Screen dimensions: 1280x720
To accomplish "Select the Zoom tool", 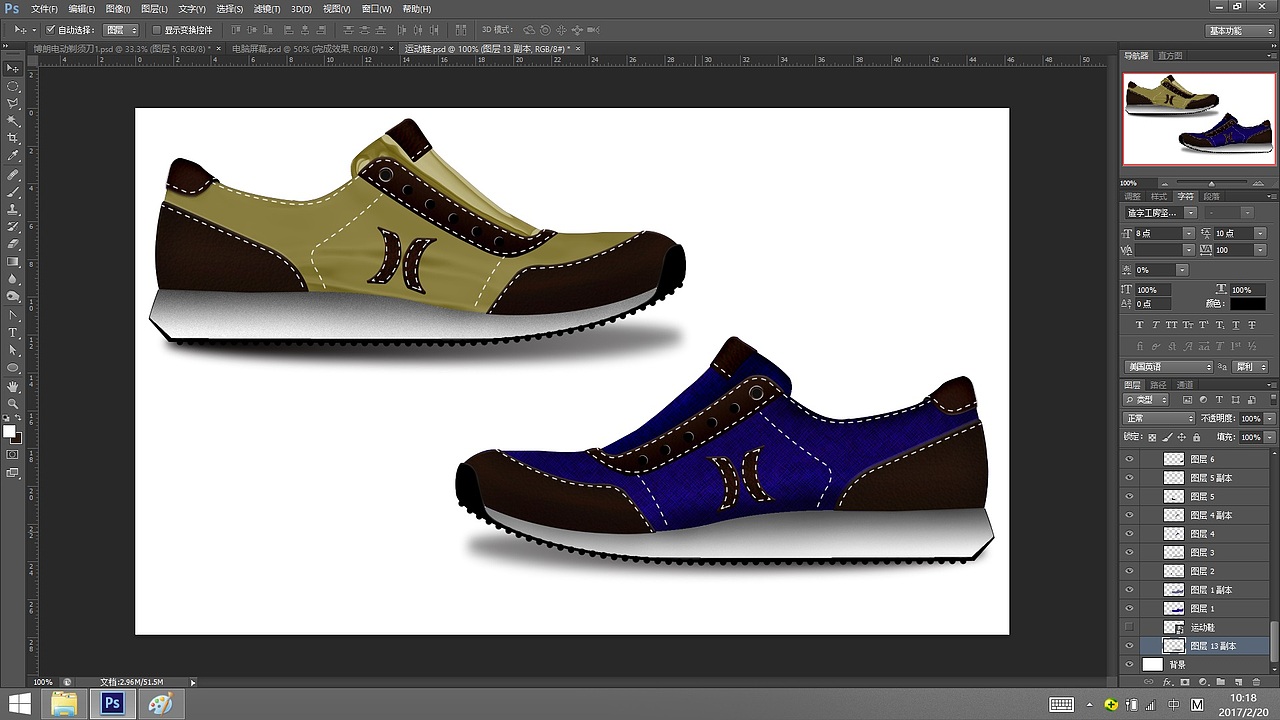I will [x=13, y=403].
